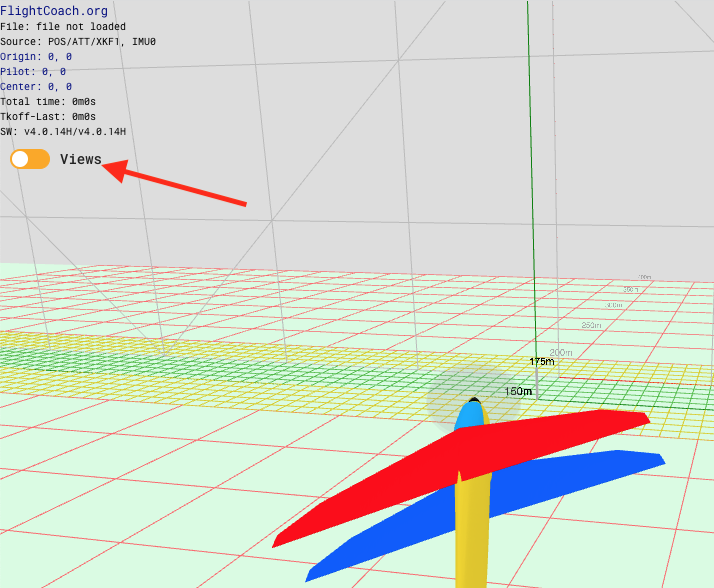Viewport: 714px width, 588px height.
Task: Click the 175m distance label
Action: 542,362
